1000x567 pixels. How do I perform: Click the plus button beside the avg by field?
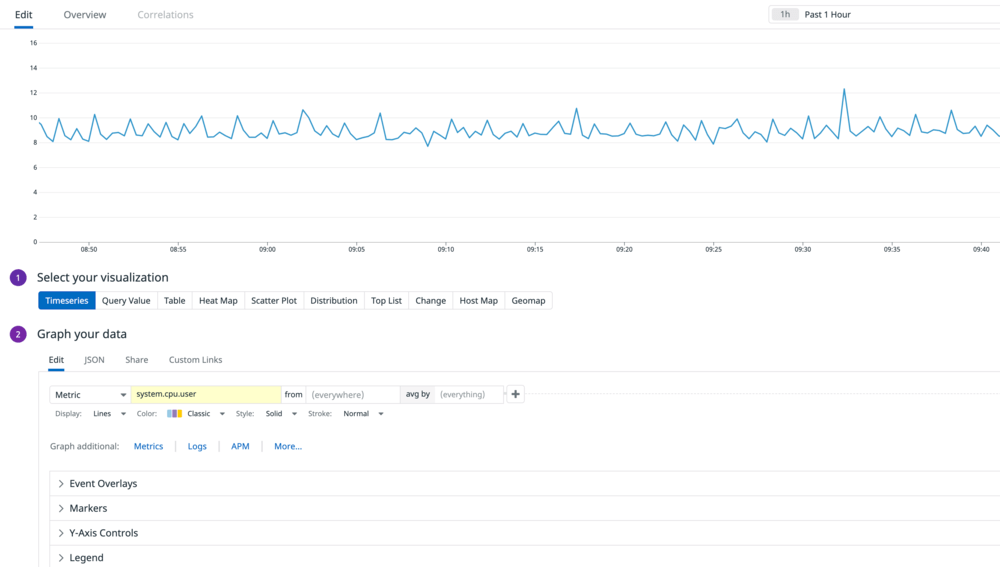click(515, 394)
